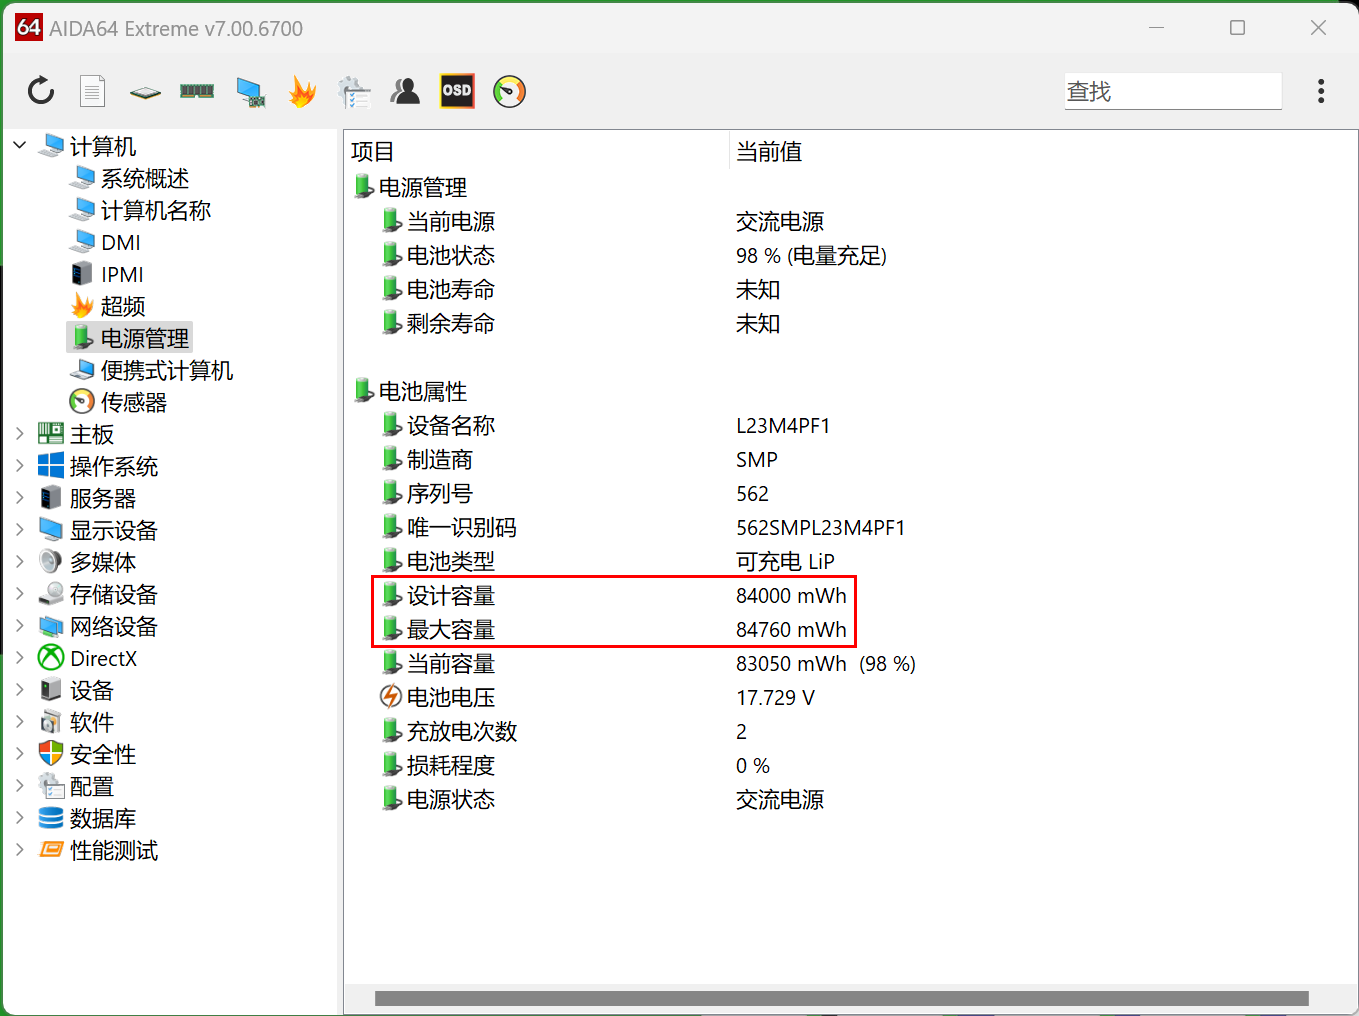Click the horizontal scrollbar at bottom
1359x1016 pixels.
tap(840, 998)
